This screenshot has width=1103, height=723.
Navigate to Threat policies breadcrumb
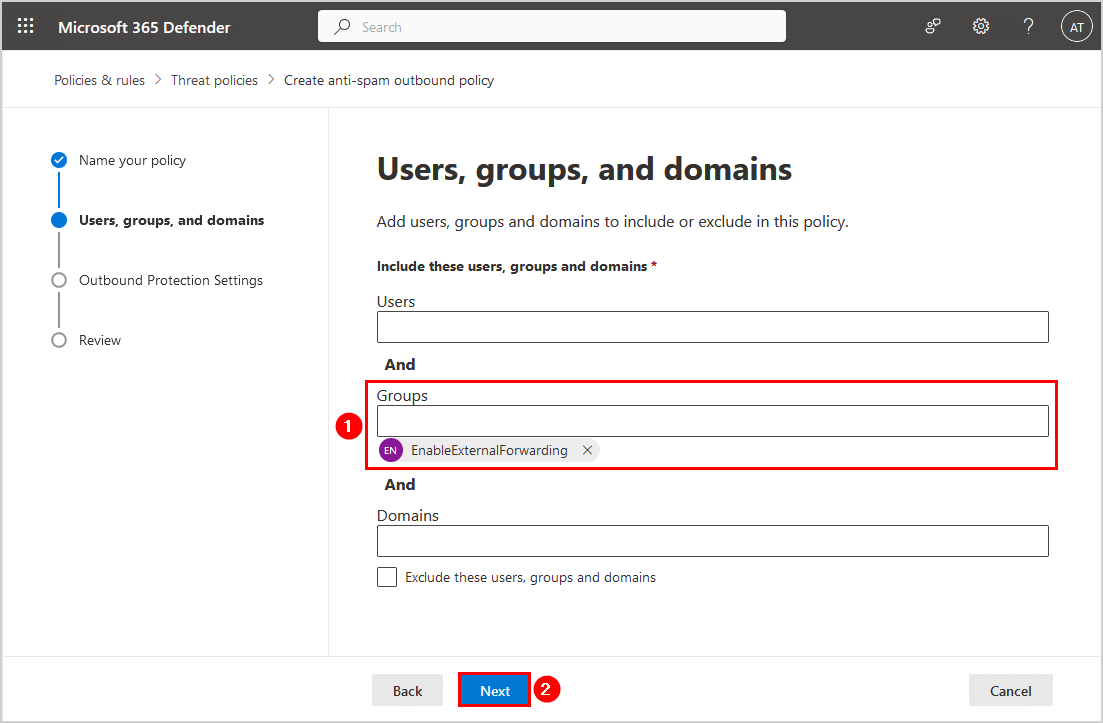click(x=214, y=80)
